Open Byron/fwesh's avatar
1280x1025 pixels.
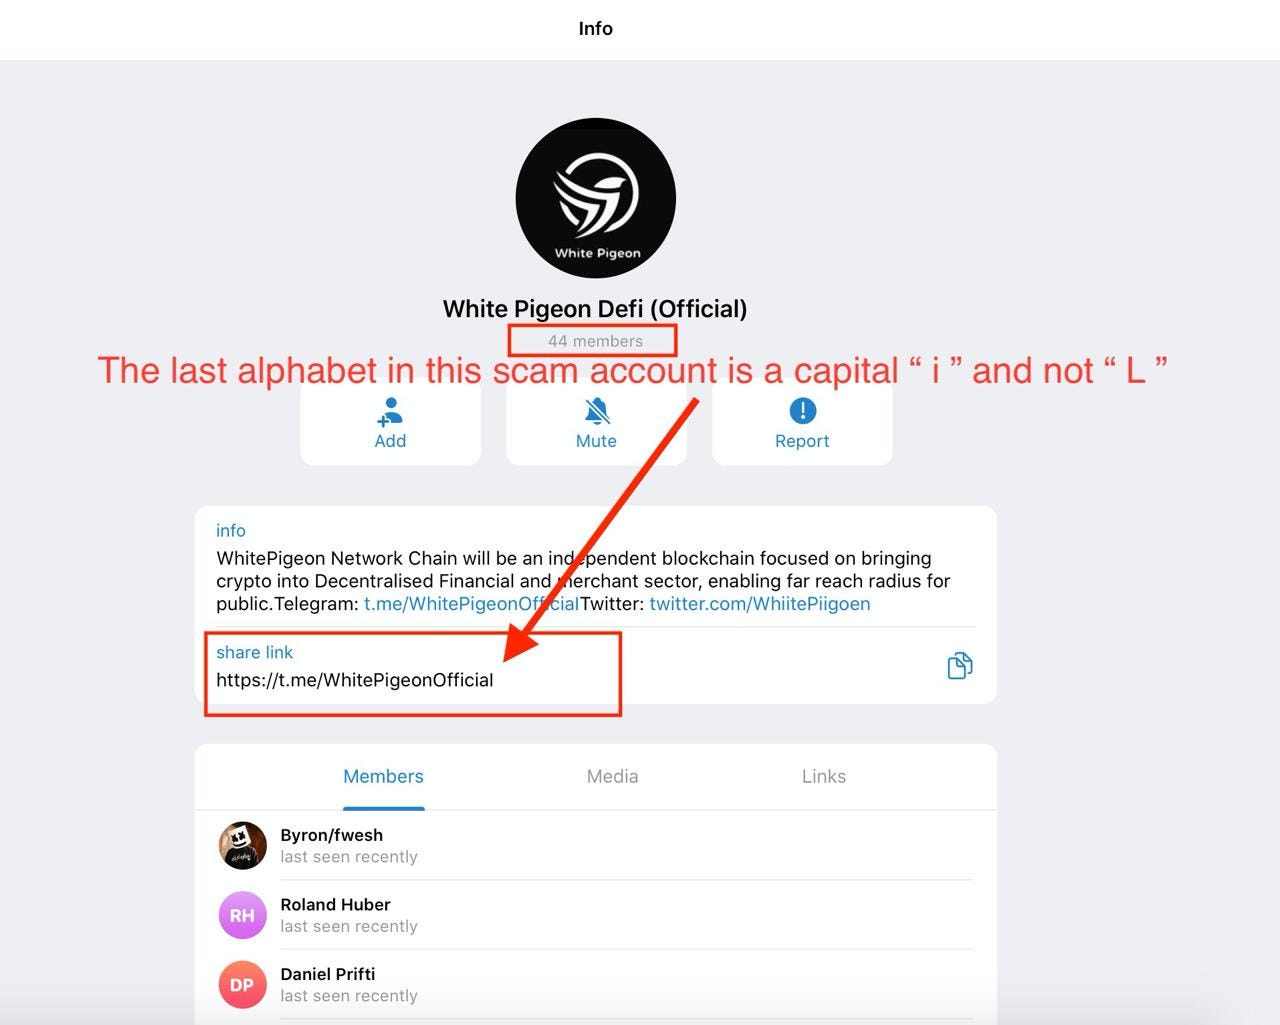(x=242, y=846)
